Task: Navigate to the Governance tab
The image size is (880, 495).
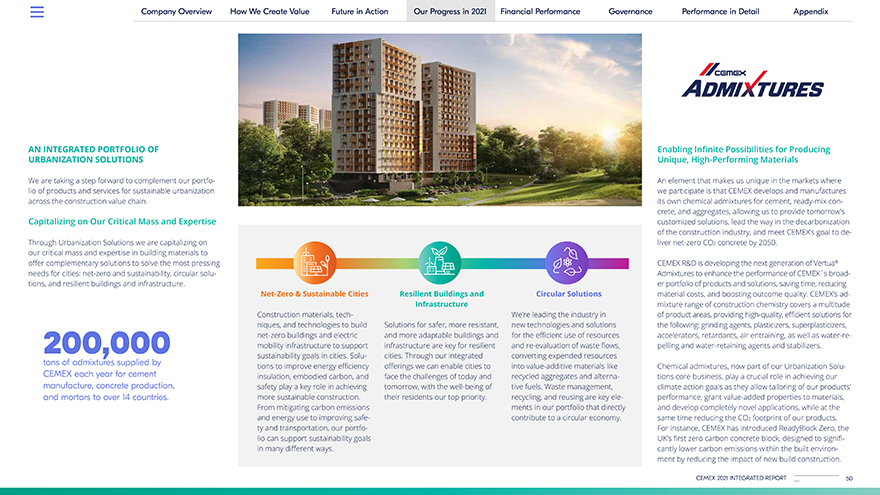Action: (630, 12)
